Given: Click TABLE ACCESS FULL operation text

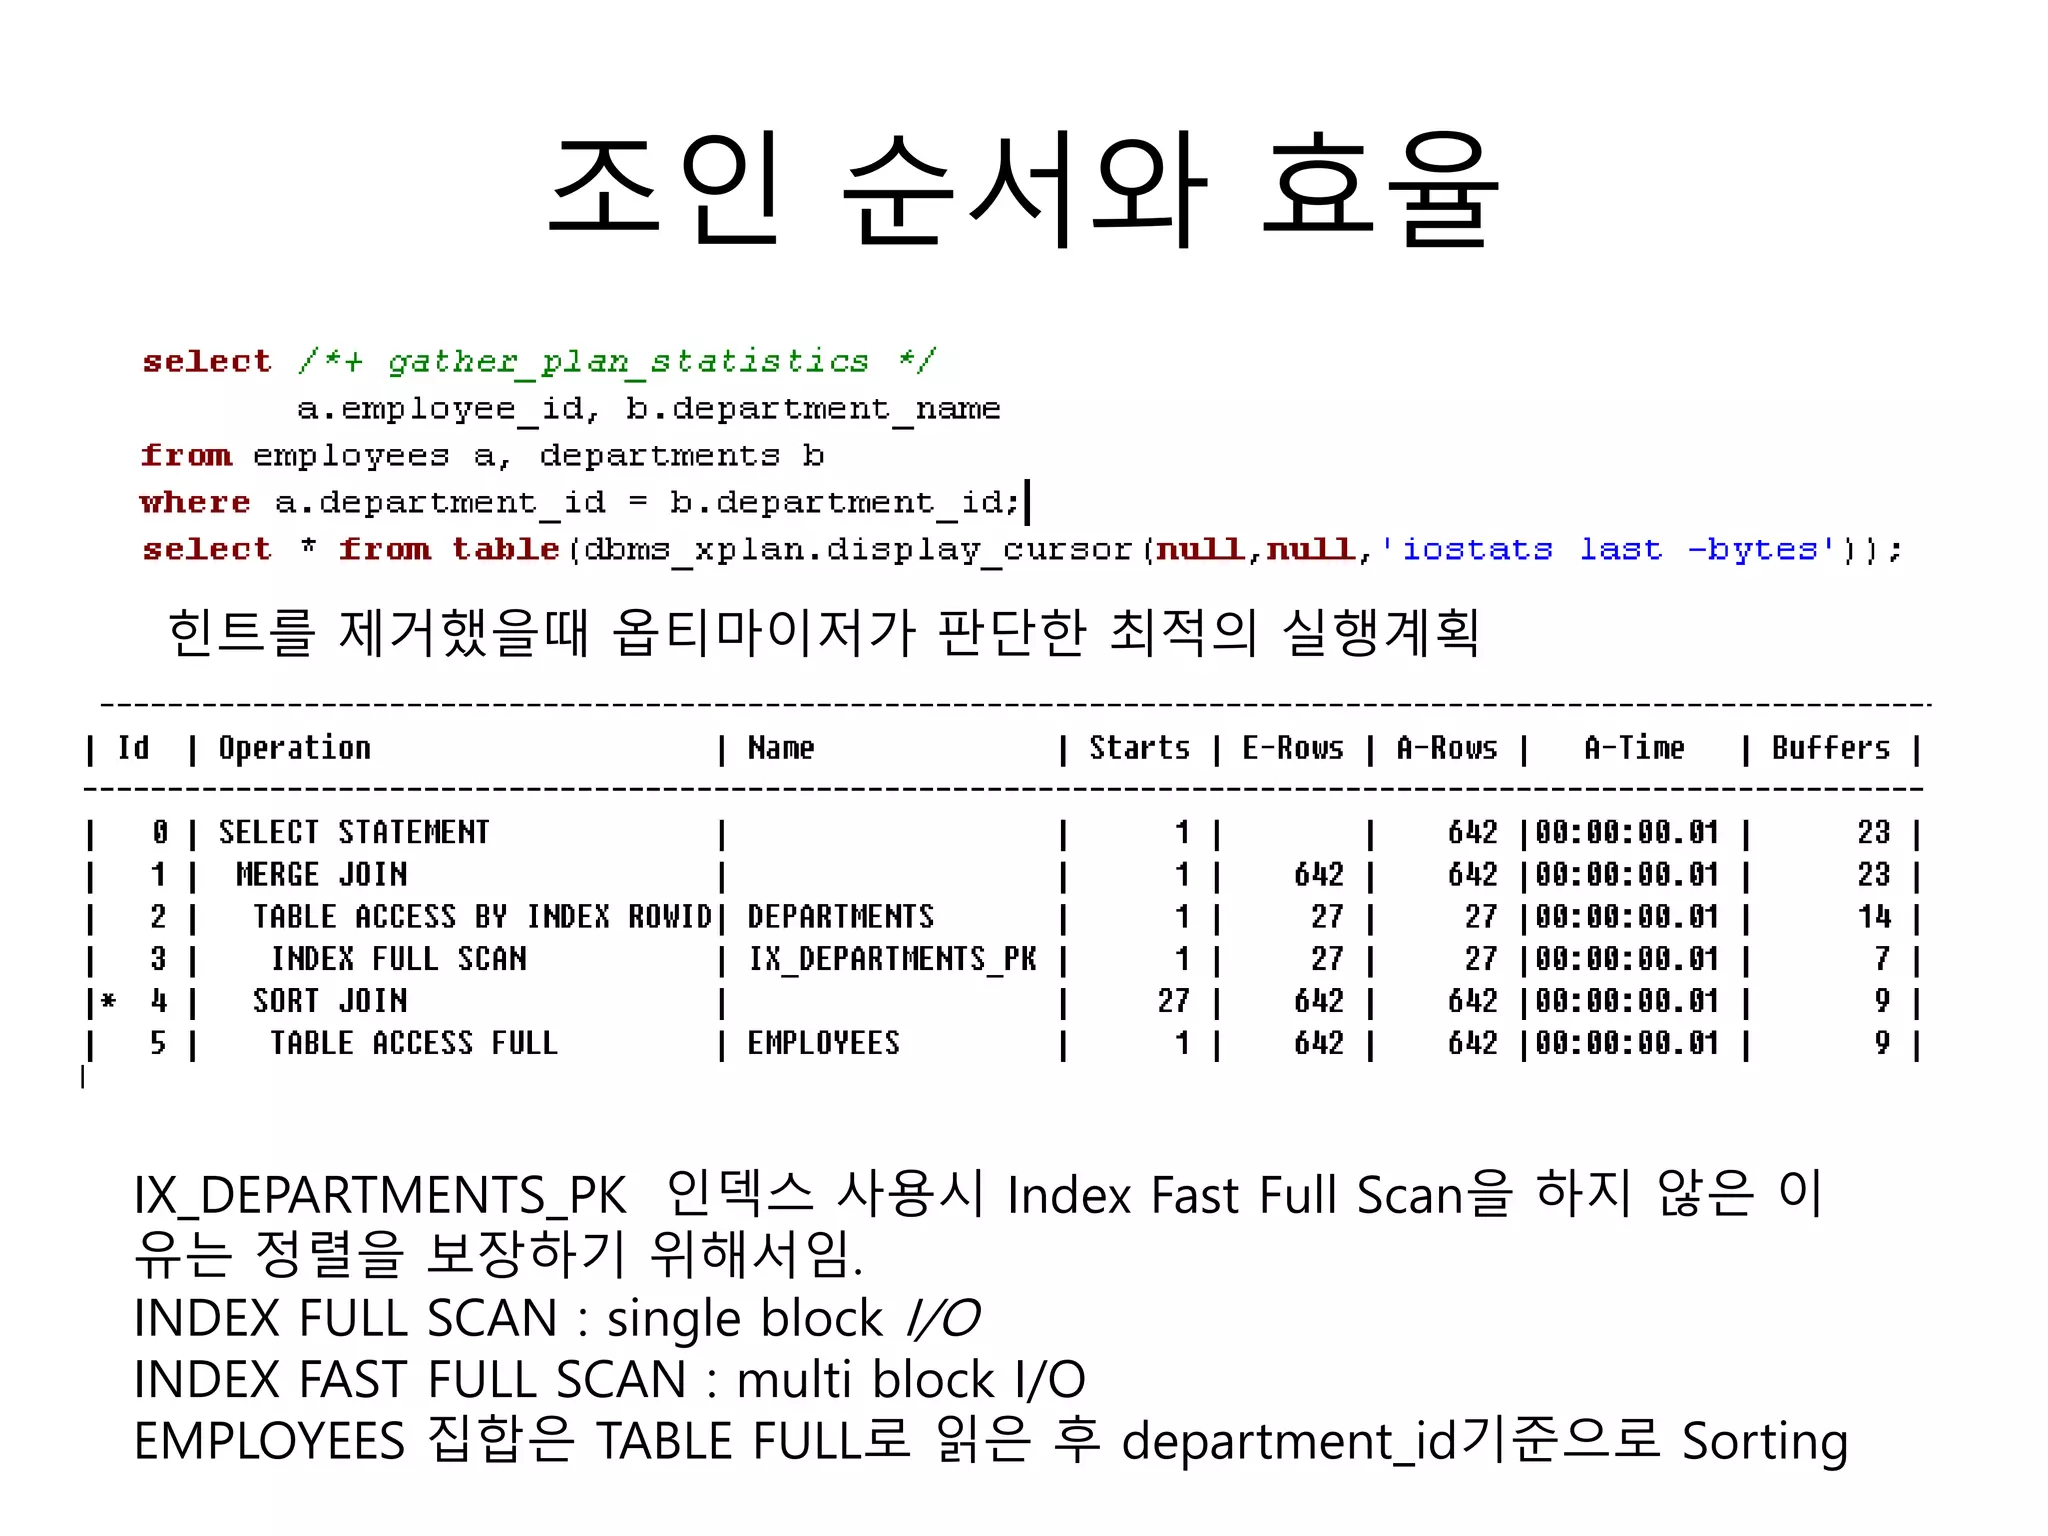Looking at the screenshot, I should point(413,1043).
